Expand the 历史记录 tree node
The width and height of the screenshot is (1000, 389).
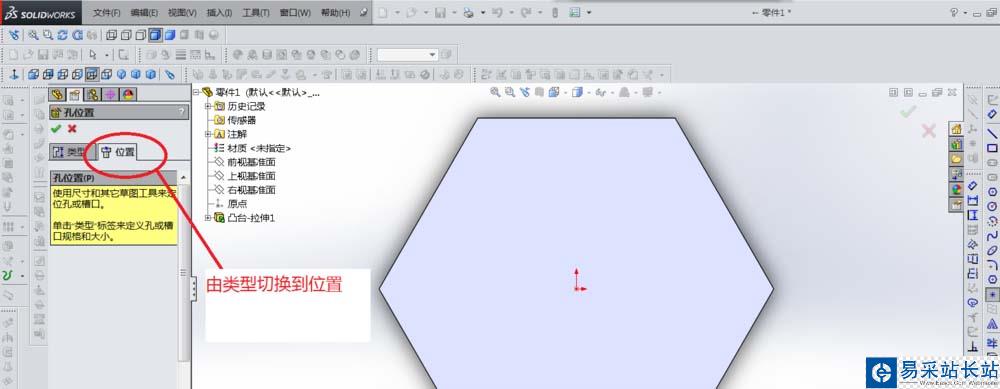click(x=208, y=106)
